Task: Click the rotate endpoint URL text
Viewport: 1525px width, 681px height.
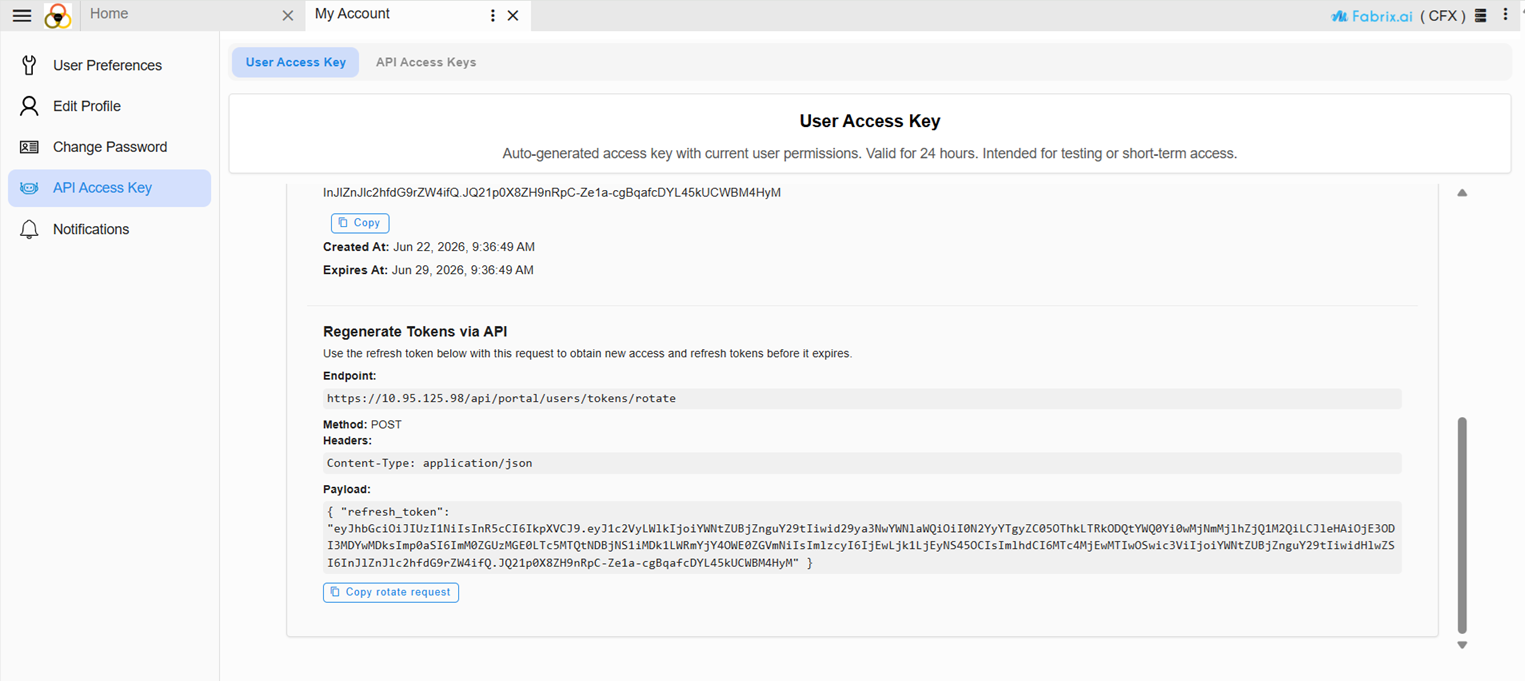Action: [x=501, y=398]
